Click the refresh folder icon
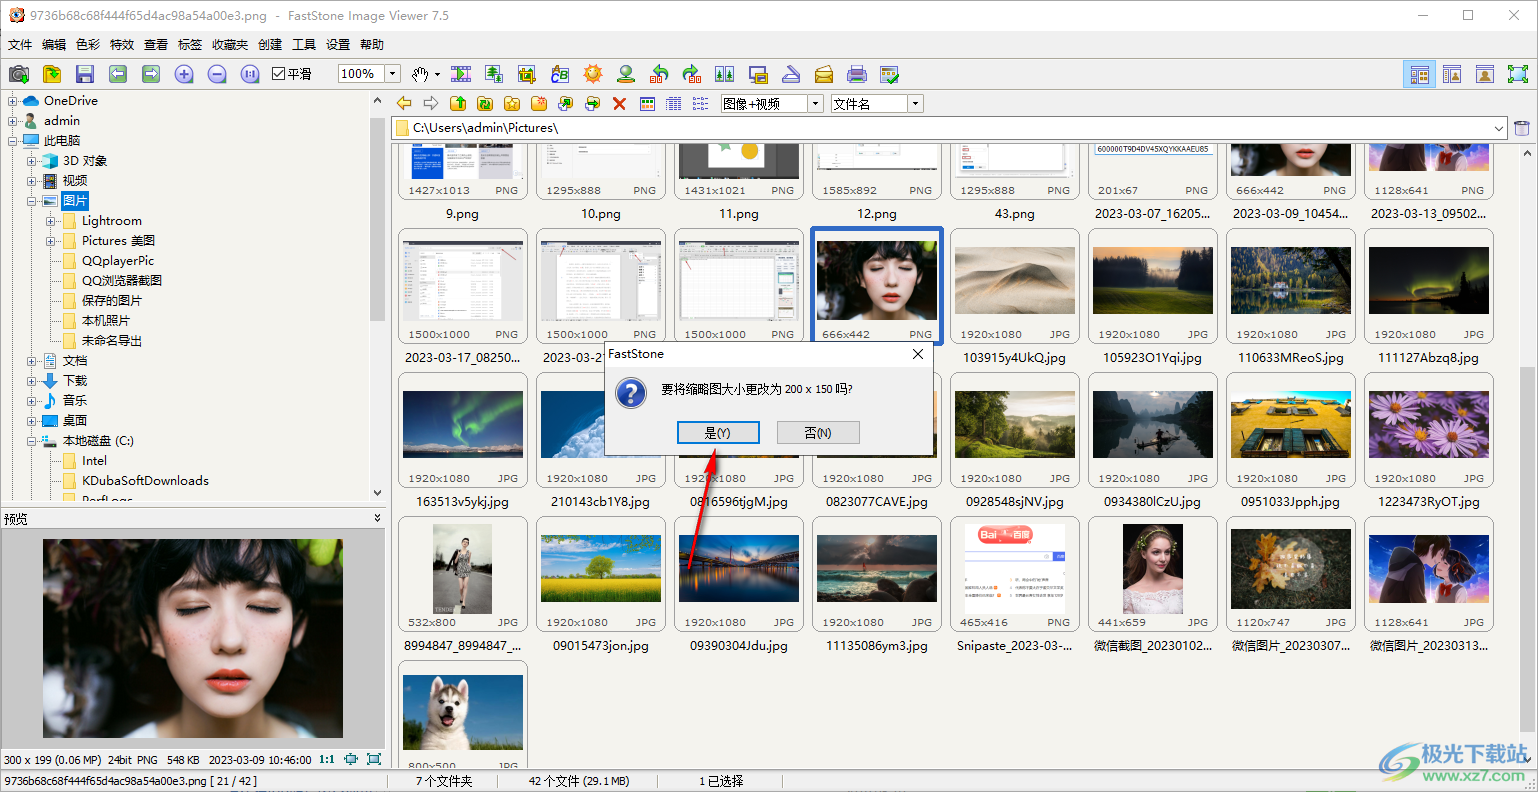 pyautogui.click(x=485, y=104)
